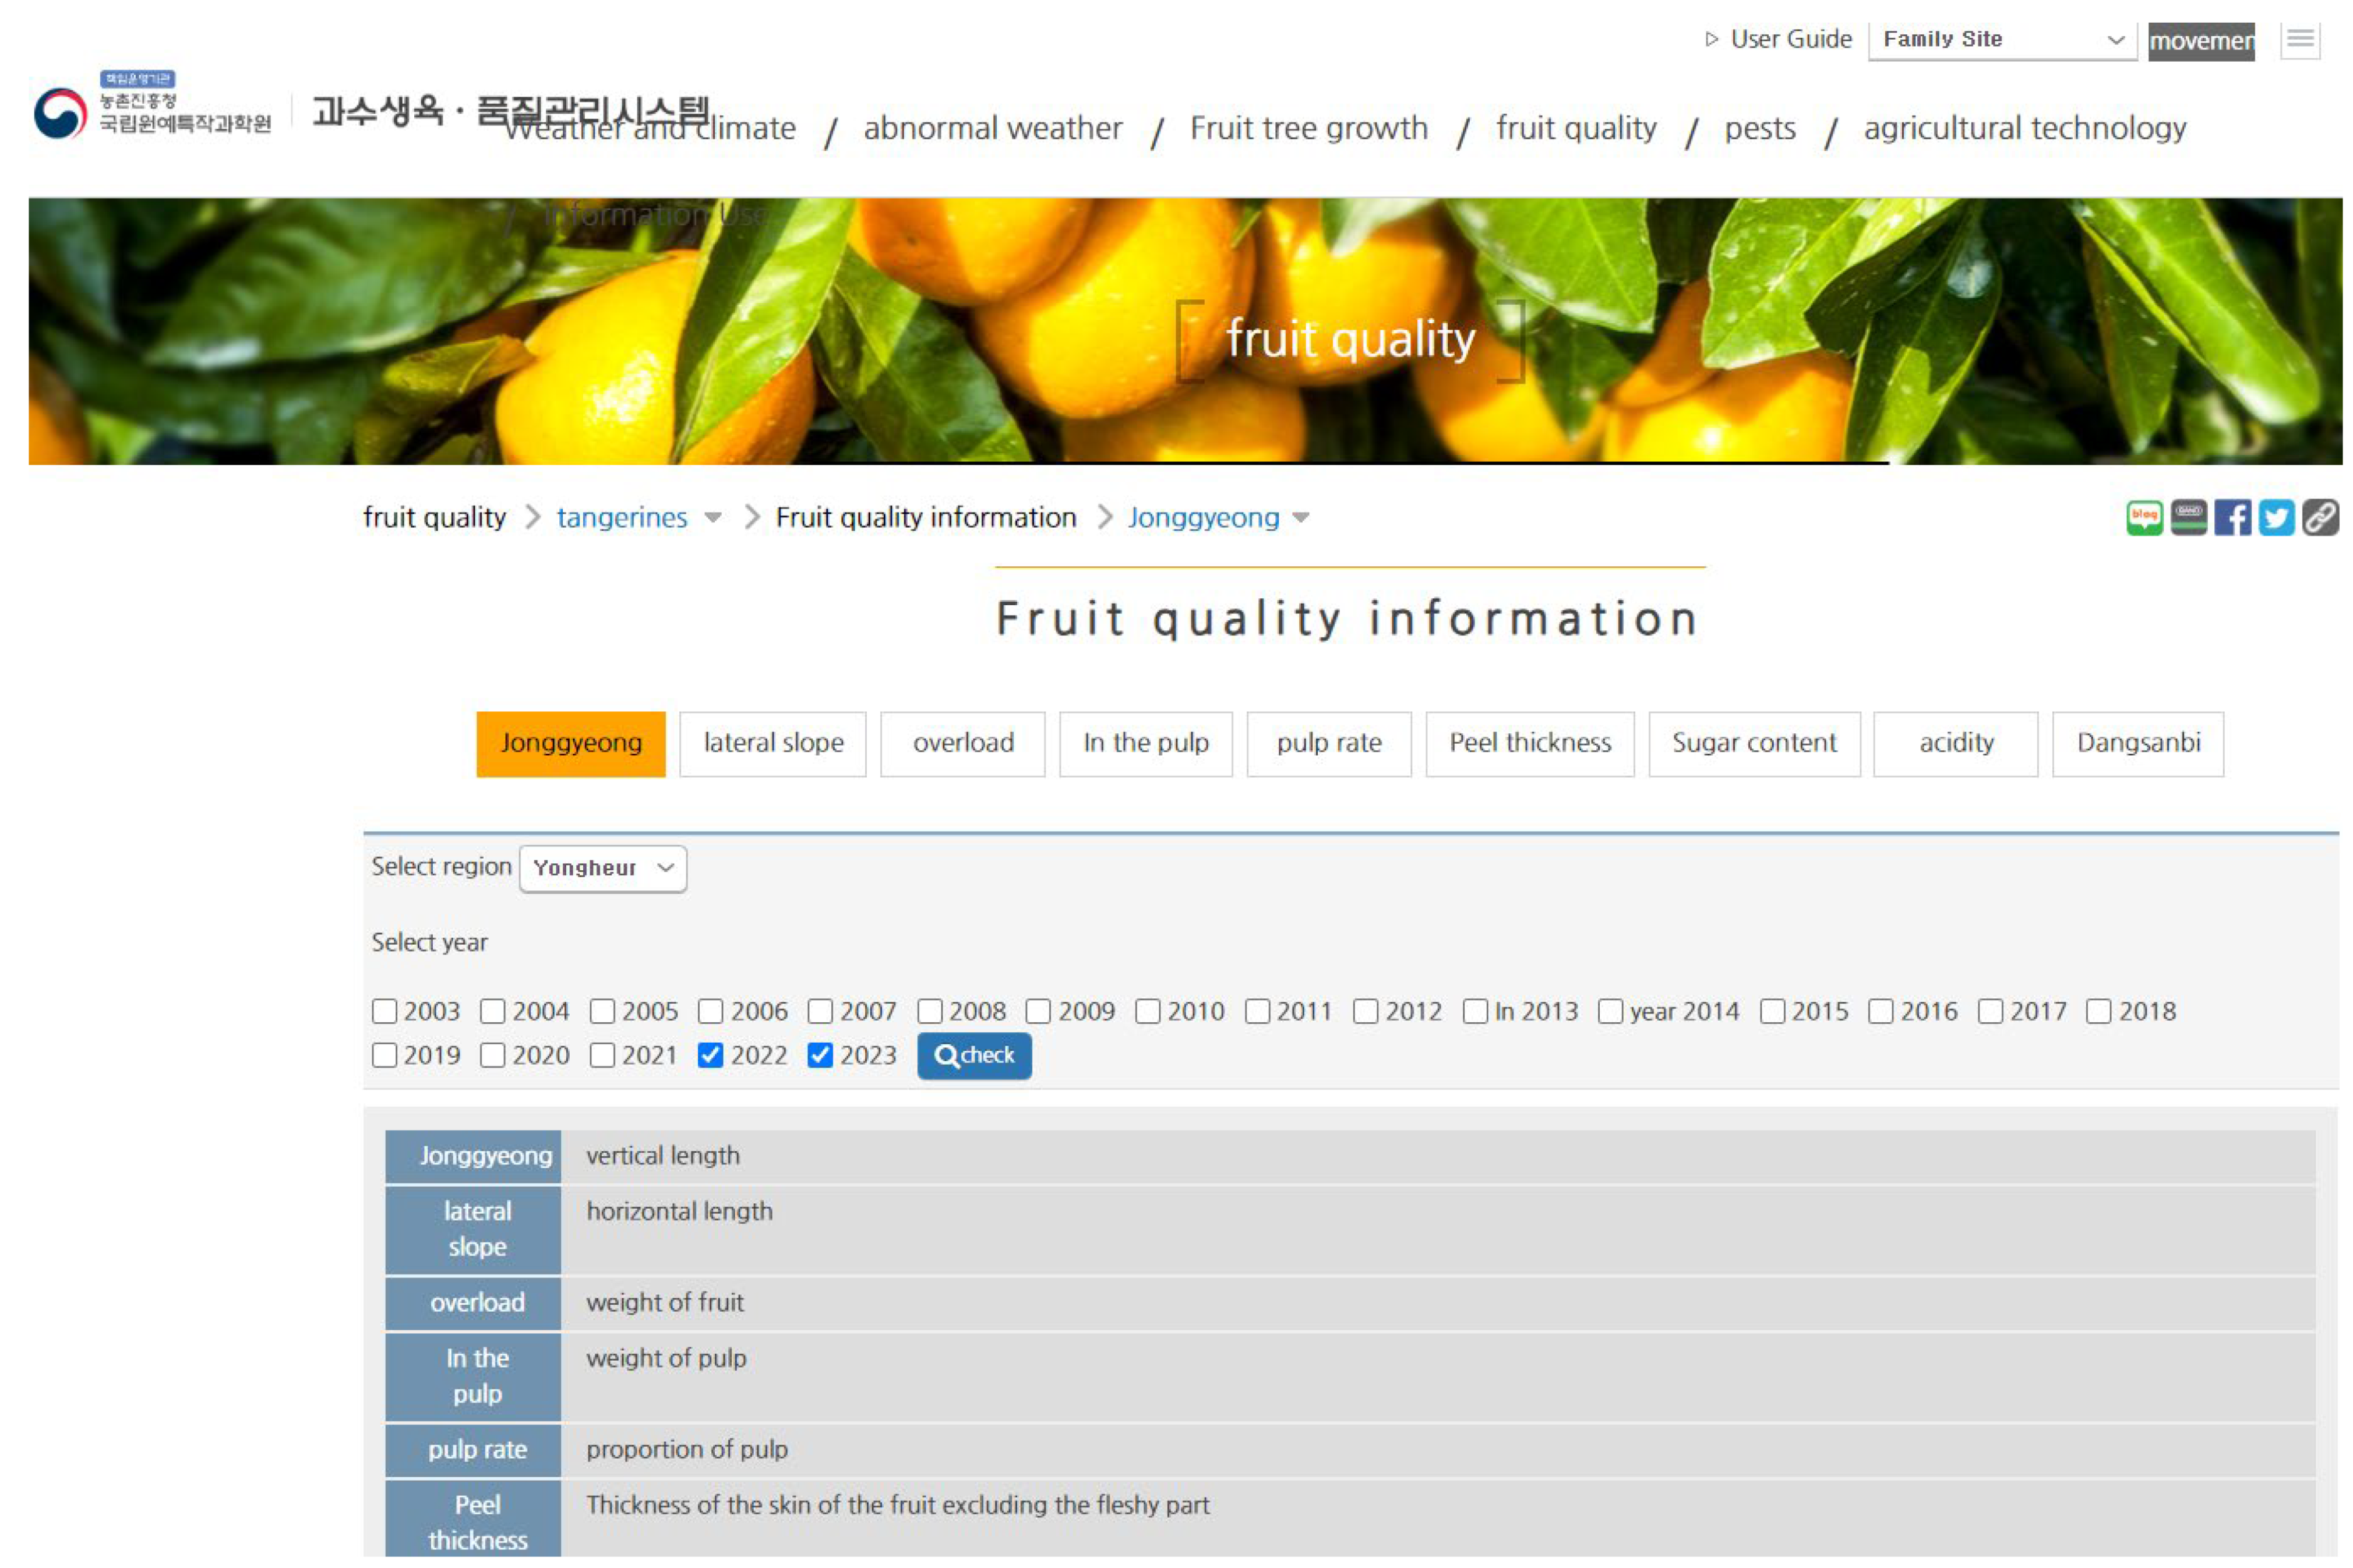The width and height of the screenshot is (2353, 1568).
Task: Open the Select region dropdown
Action: click(603, 868)
